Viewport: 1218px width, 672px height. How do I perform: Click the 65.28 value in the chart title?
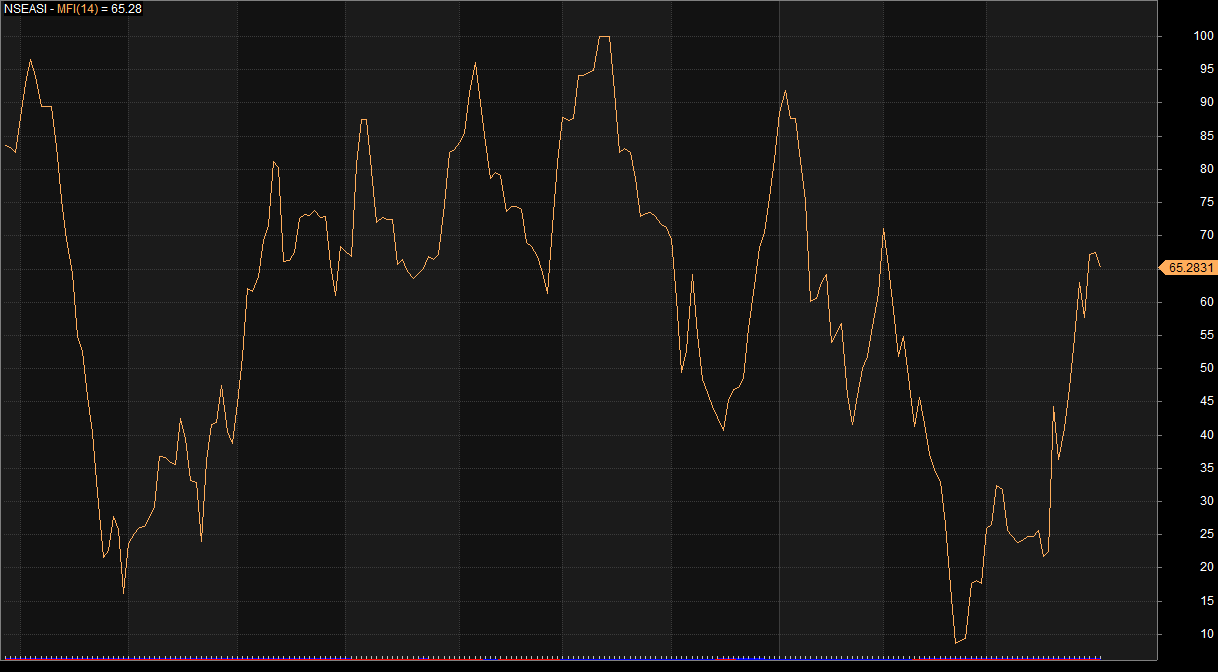[x=126, y=8]
